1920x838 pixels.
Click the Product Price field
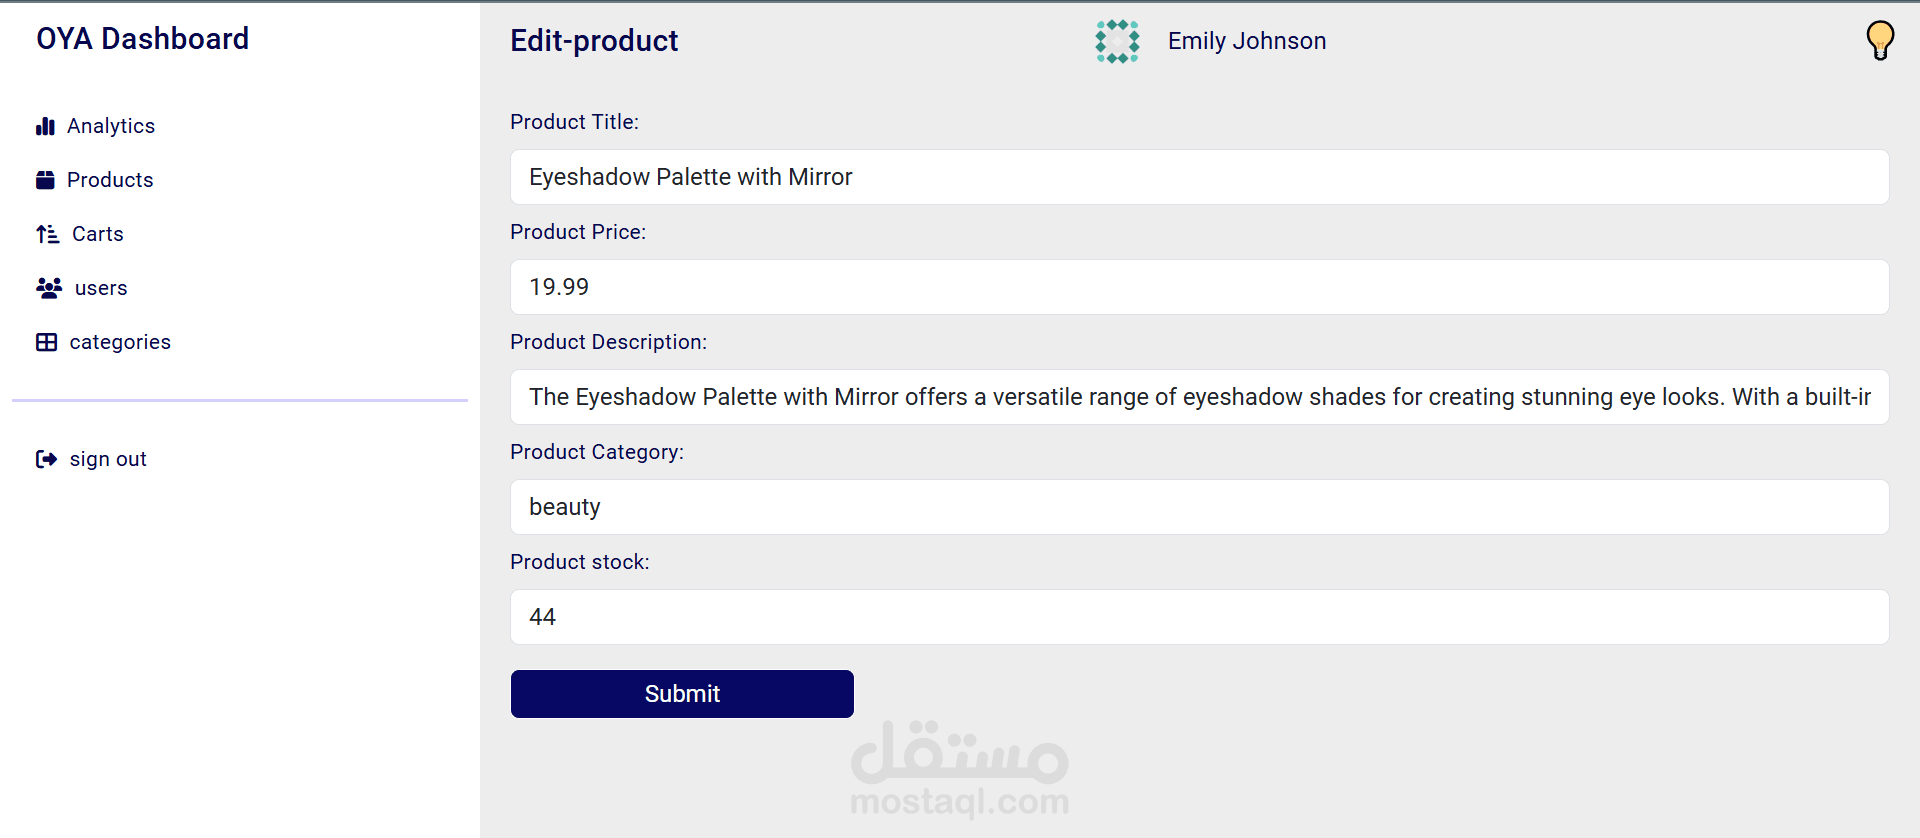(x=1199, y=287)
